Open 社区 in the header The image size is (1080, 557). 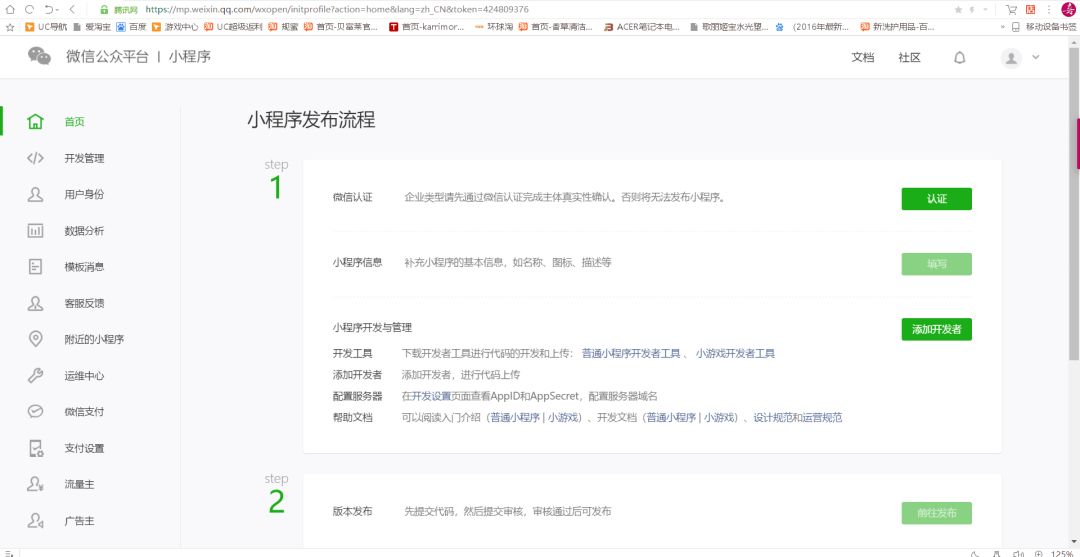(x=909, y=58)
